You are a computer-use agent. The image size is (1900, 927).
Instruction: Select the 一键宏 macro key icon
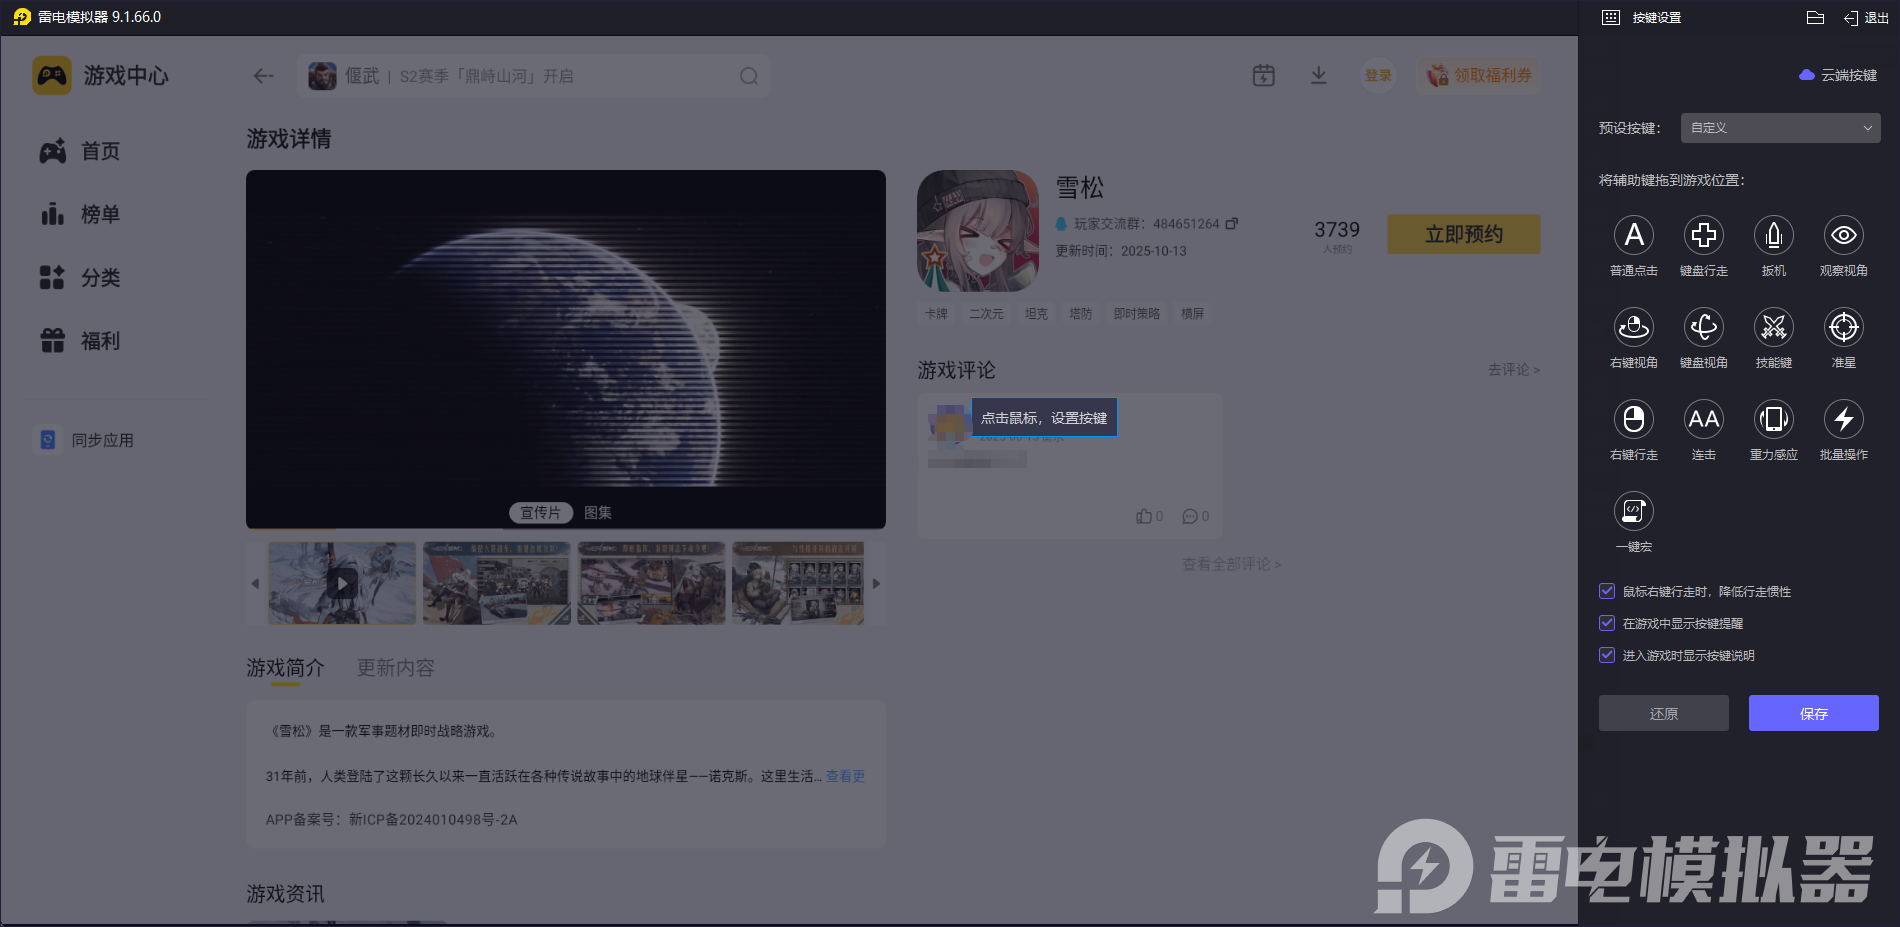(1633, 512)
